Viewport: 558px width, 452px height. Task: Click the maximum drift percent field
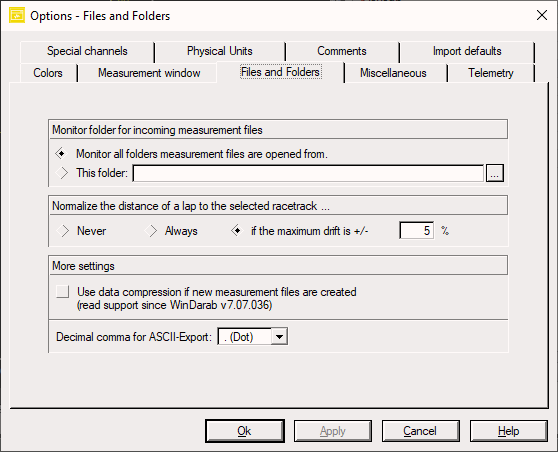(x=416, y=231)
